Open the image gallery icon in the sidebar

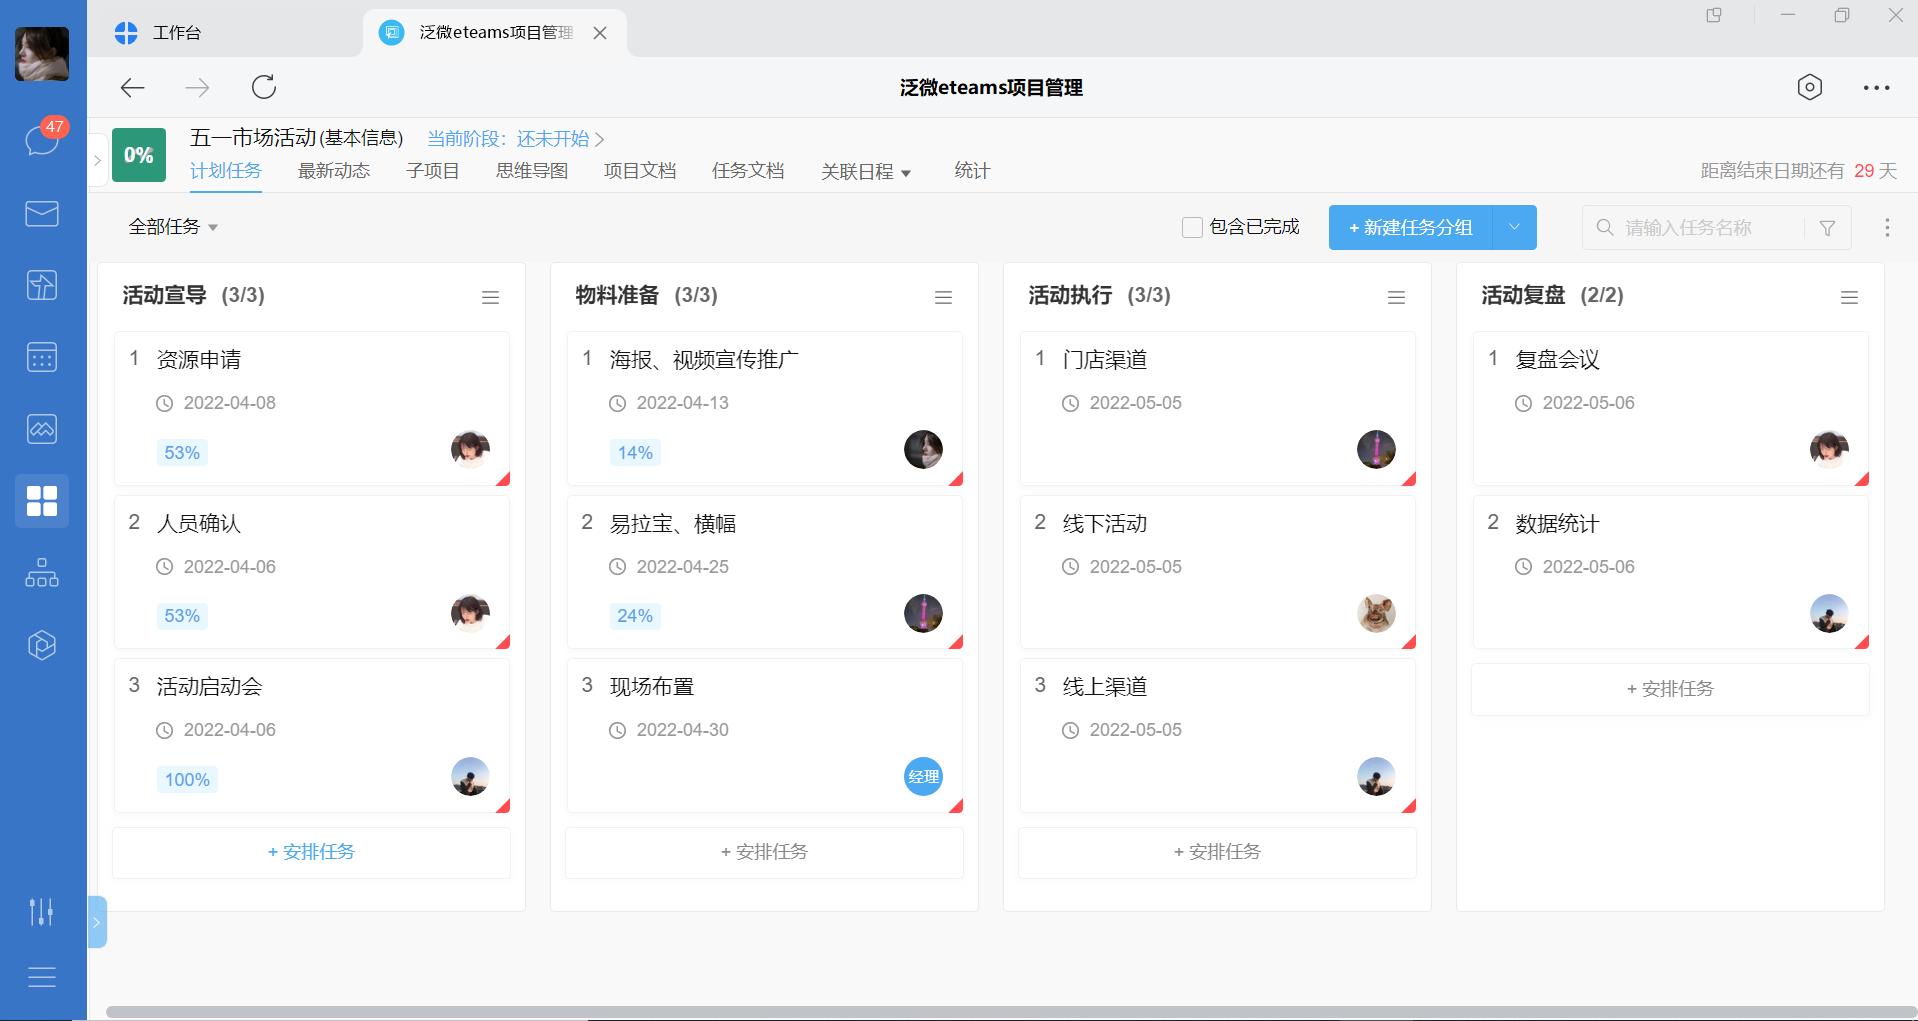point(41,429)
